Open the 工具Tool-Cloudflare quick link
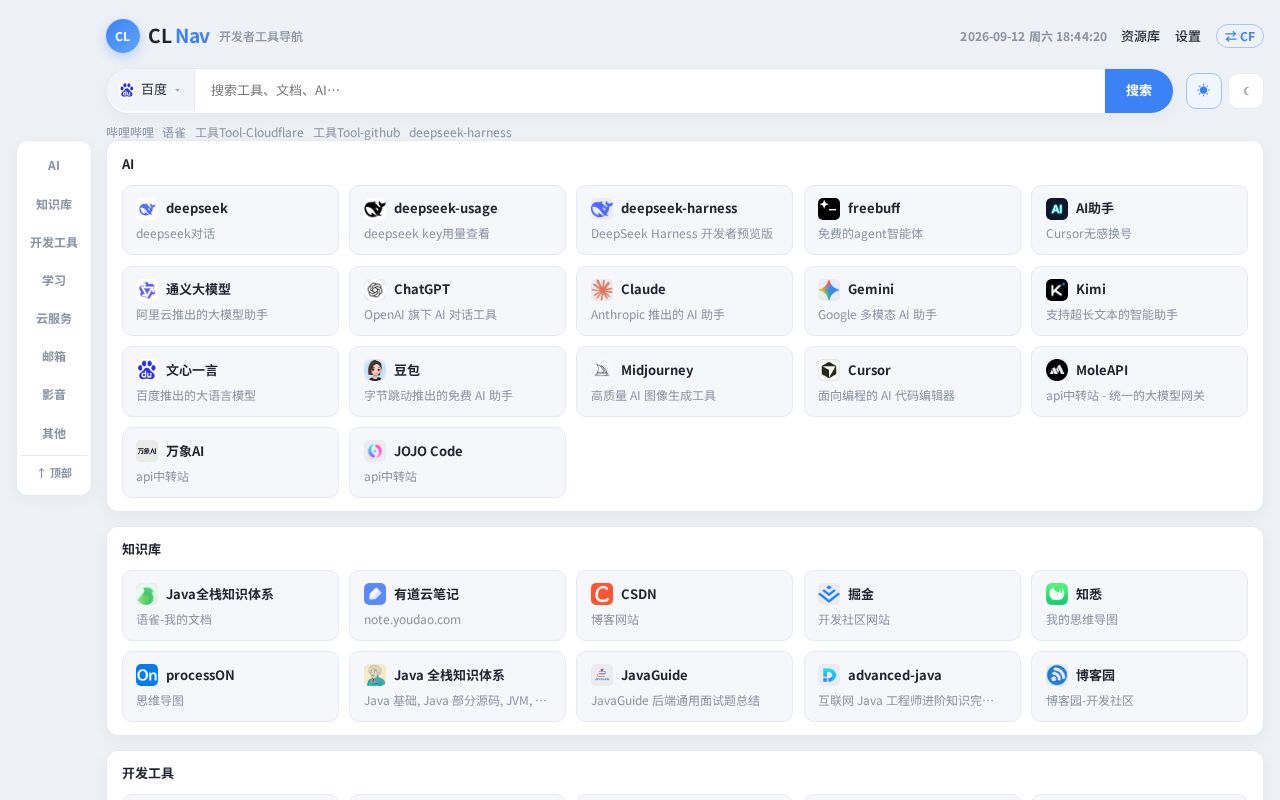Screen dimensions: 1280x800 tap(249, 133)
